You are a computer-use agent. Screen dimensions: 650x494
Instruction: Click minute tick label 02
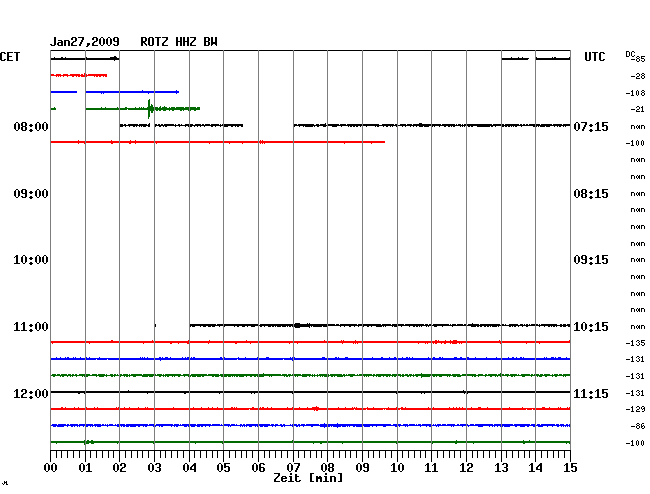click(x=119, y=467)
